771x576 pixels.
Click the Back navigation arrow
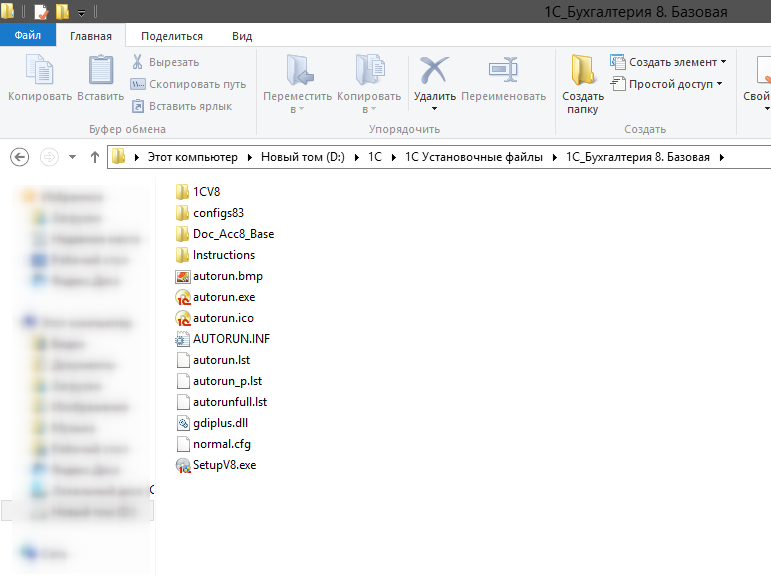pos(20,157)
